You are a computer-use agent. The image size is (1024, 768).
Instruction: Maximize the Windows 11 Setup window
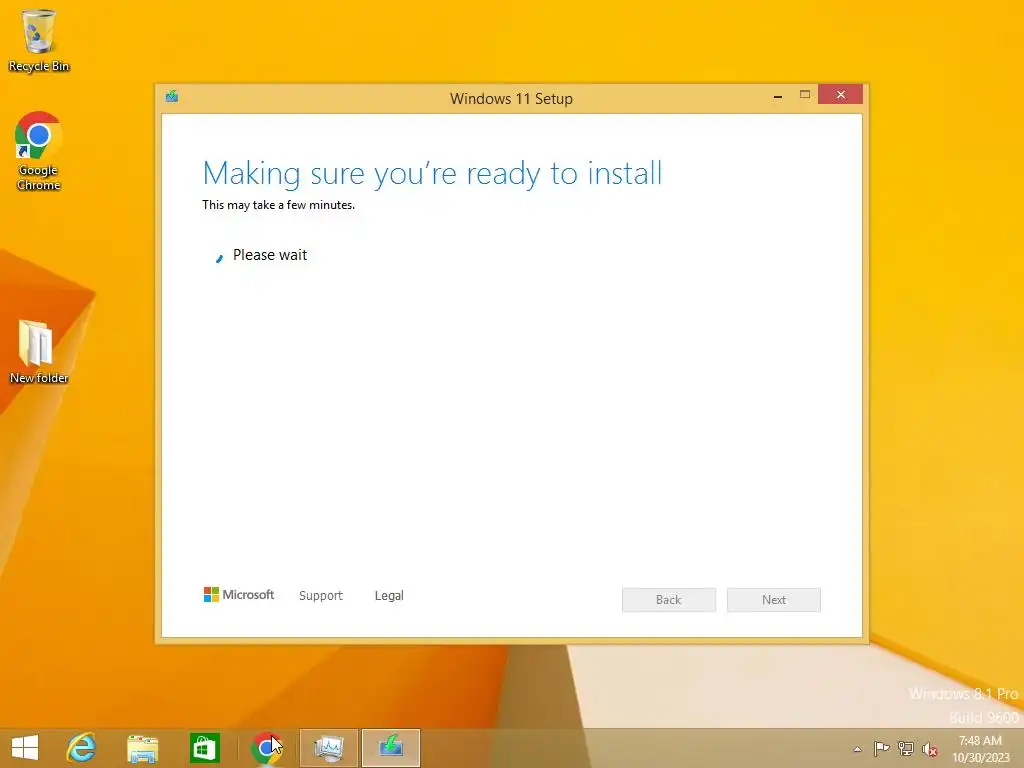tap(805, 95)
